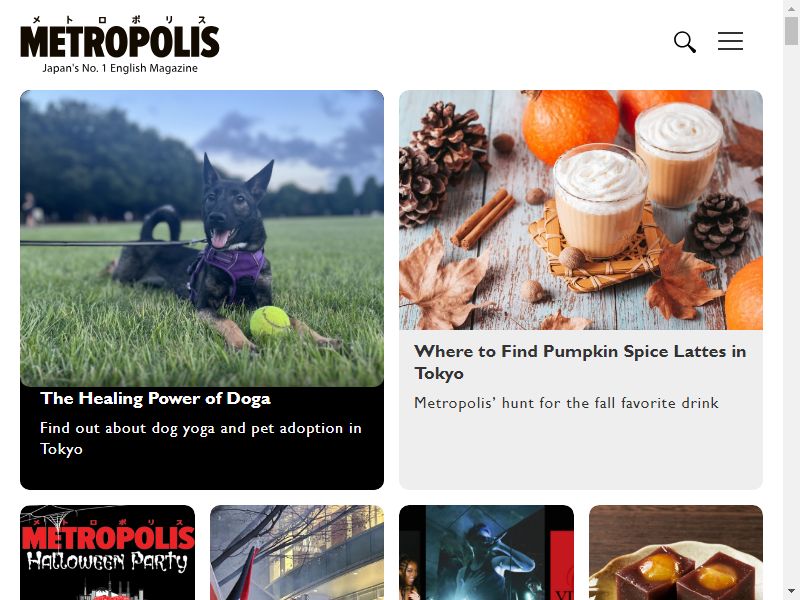The width and height of the screenshot is (800, 600).
Task: Click the scrollbar up arrow
Action: pos(791,6)
